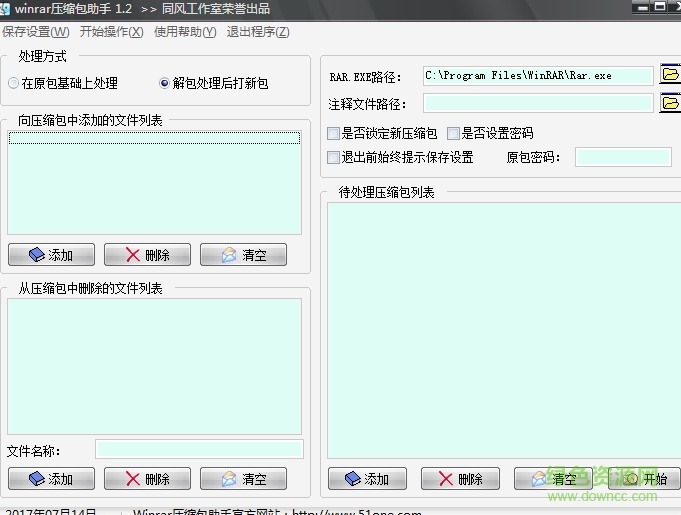The height and width of the screenshot is (515, 681).
Task: Click 删除 button under 从压缩包中删除的文件列表
Action: click(147, 479)
